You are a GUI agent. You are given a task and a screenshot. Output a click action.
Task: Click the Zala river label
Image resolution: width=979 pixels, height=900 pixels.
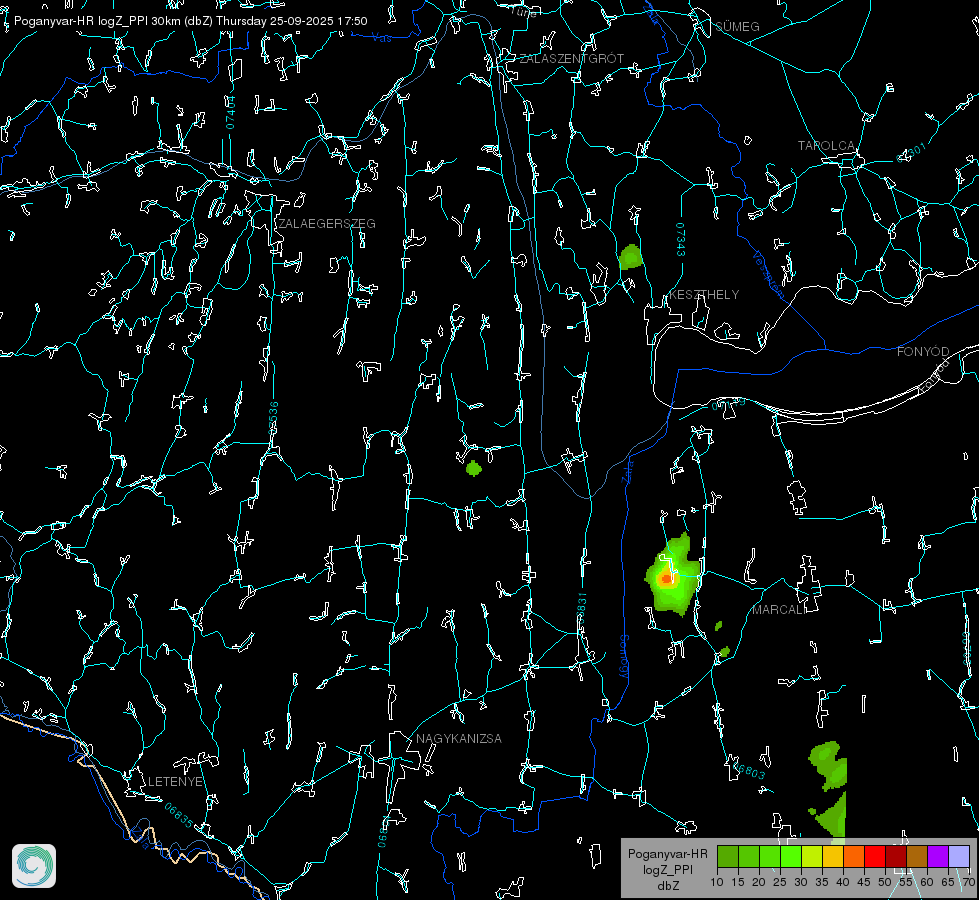627,472
